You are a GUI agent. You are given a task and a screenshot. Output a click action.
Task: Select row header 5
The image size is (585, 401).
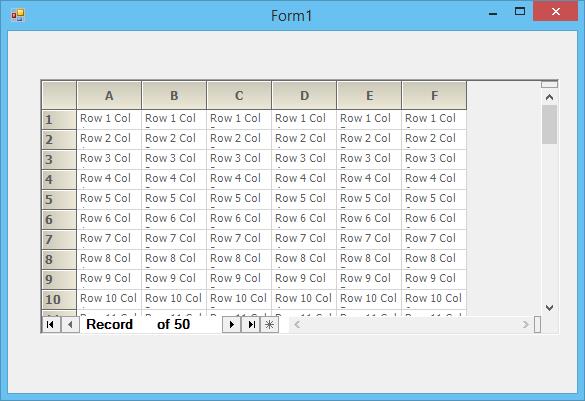59,200
